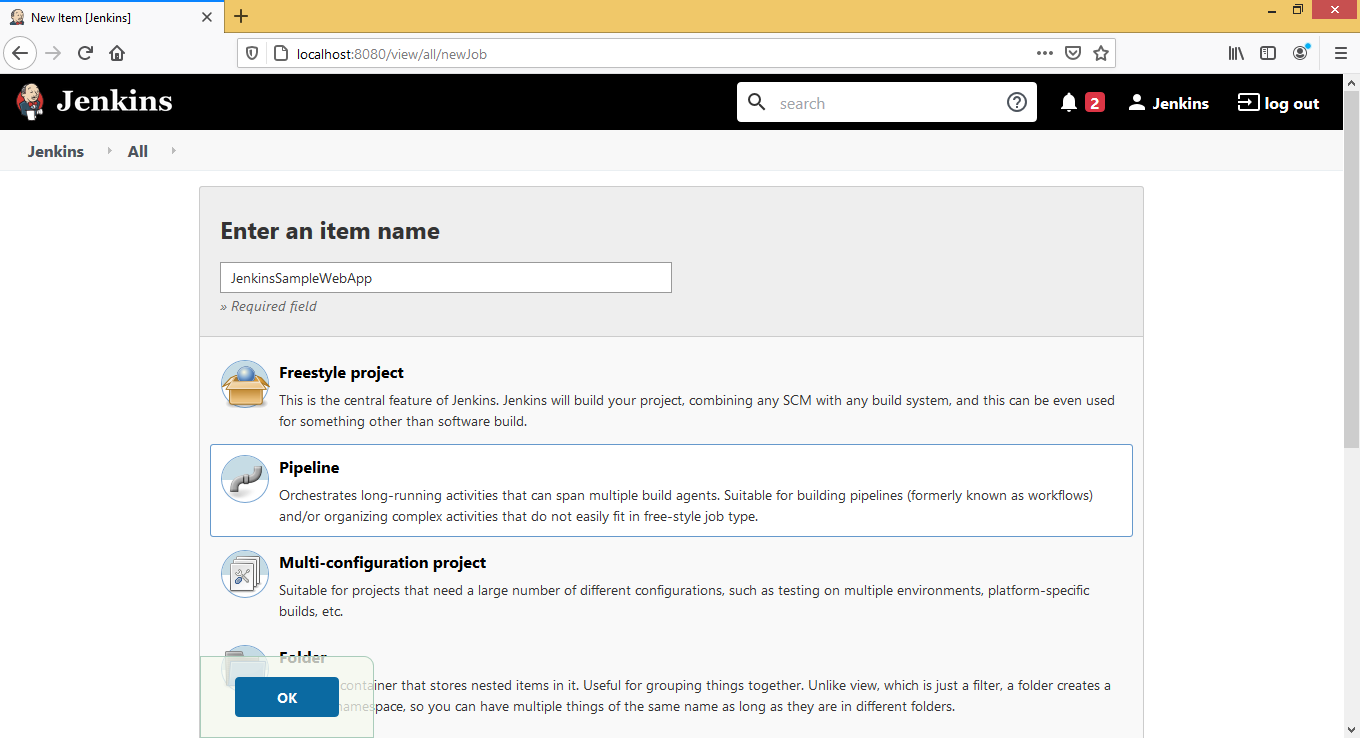Go to Jenkins breadcrumb
This screenshot has width=1360, height=738.
[56, 151]
